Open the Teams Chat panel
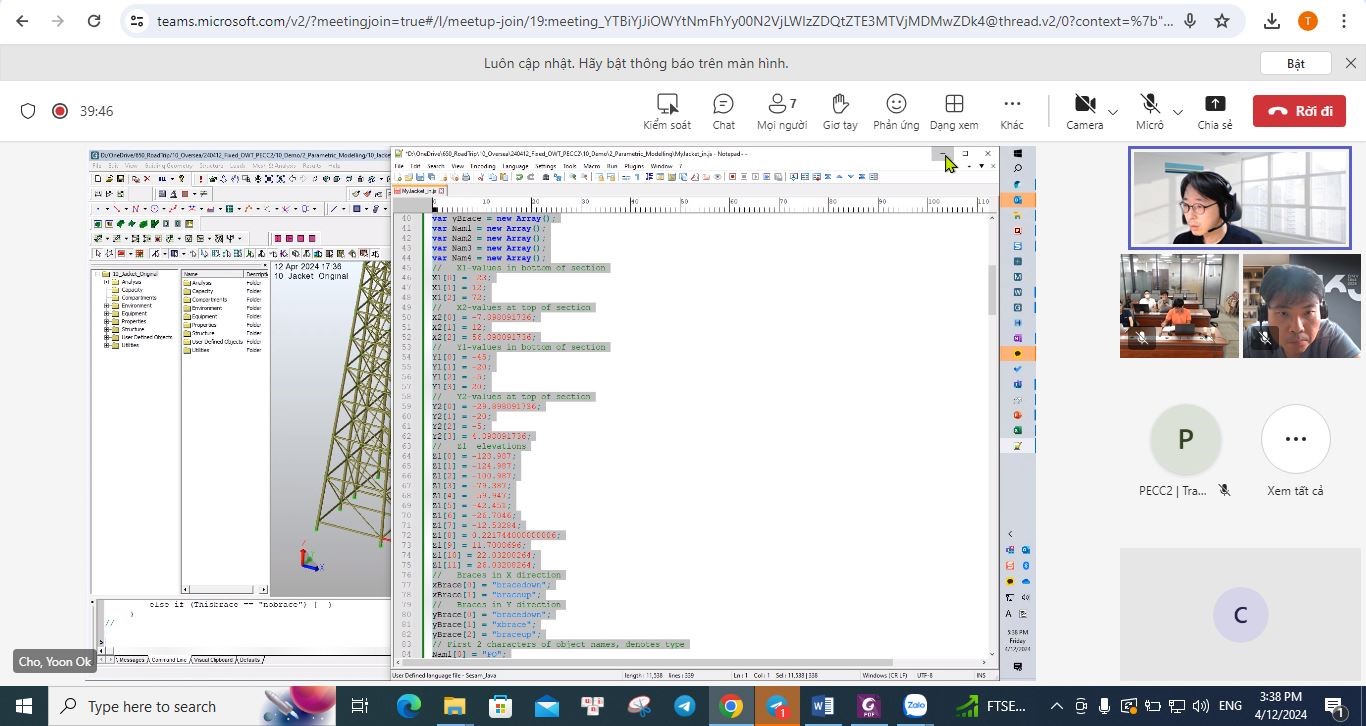 (723, 111)
